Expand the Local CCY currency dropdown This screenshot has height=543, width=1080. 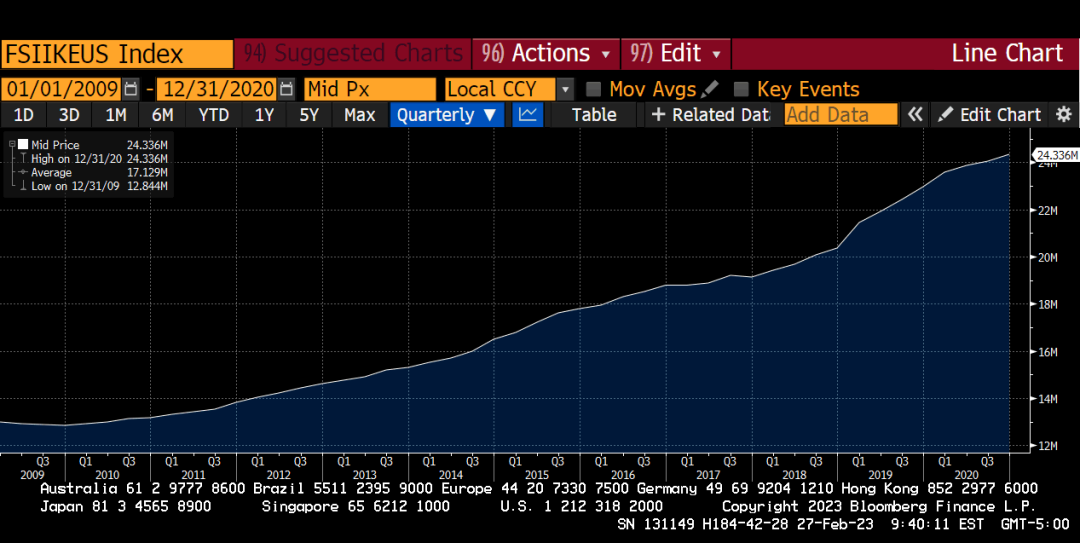[565, 89]
